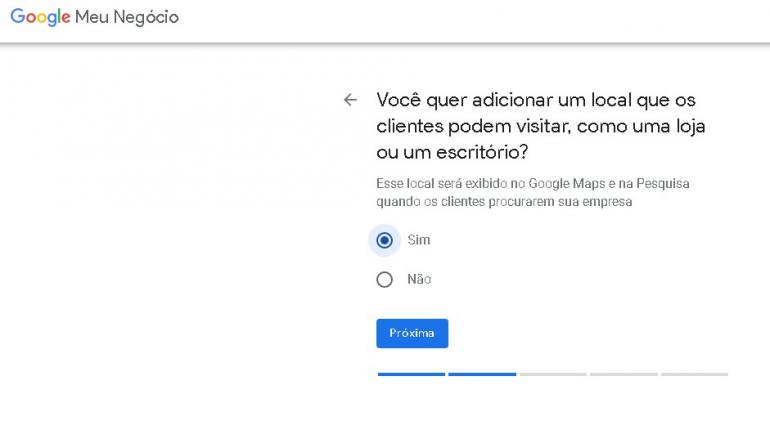Click the Não option label
This screenshot has width=770, height=421.
point(419,280)
